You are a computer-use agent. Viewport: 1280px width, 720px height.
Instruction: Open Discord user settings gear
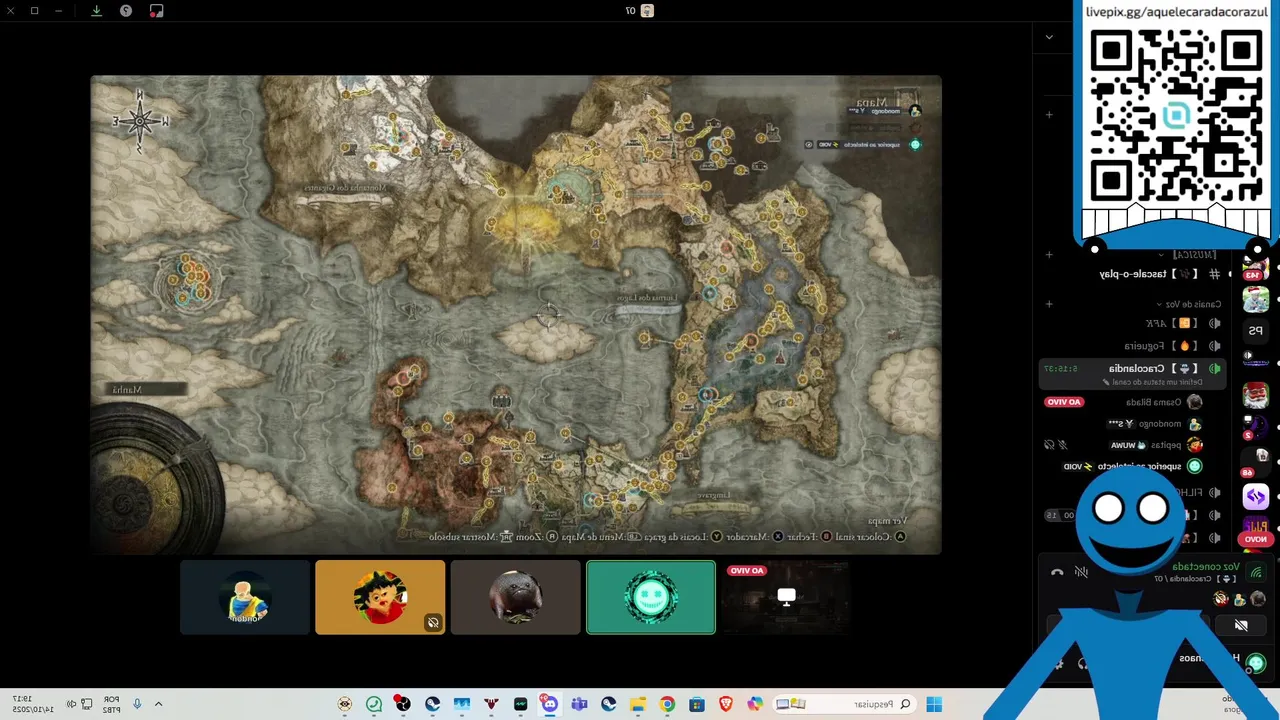(x=1058, y=663)
